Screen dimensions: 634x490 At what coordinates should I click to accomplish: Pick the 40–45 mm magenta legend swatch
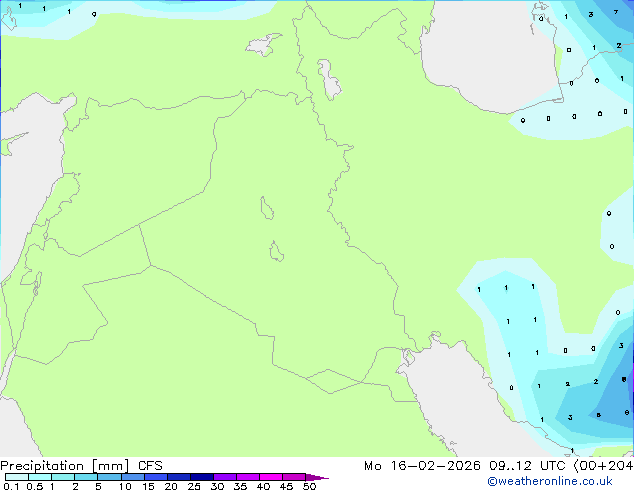[x=271, y=477]
